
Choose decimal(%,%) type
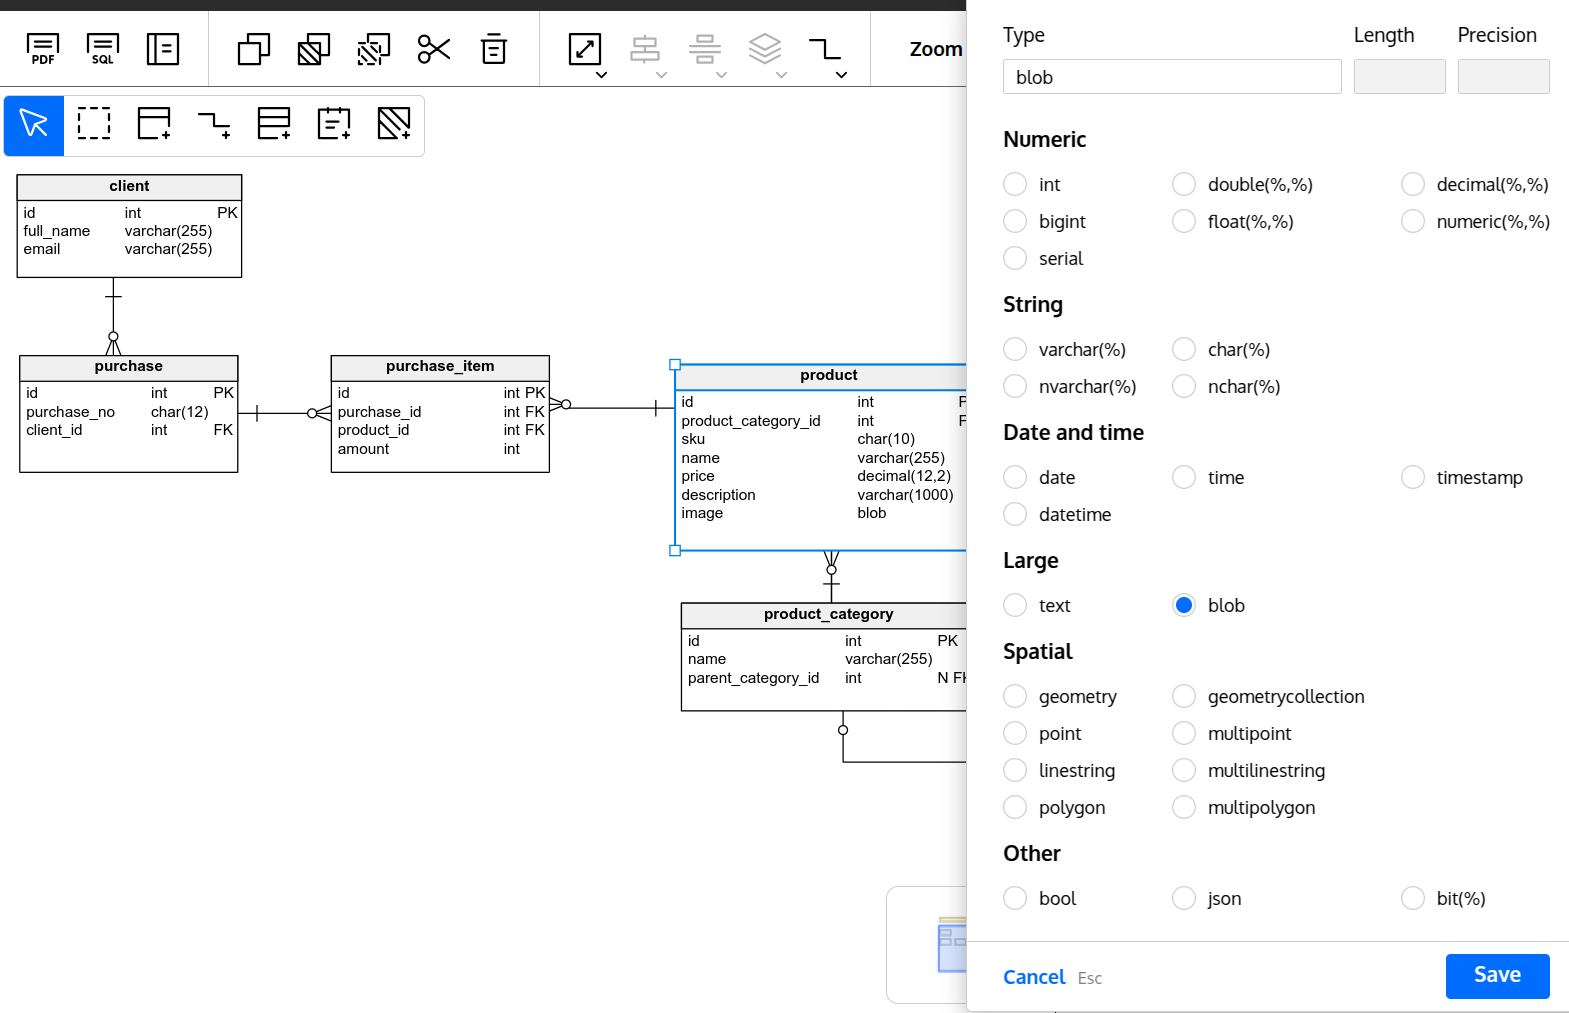coord(1413,184)
